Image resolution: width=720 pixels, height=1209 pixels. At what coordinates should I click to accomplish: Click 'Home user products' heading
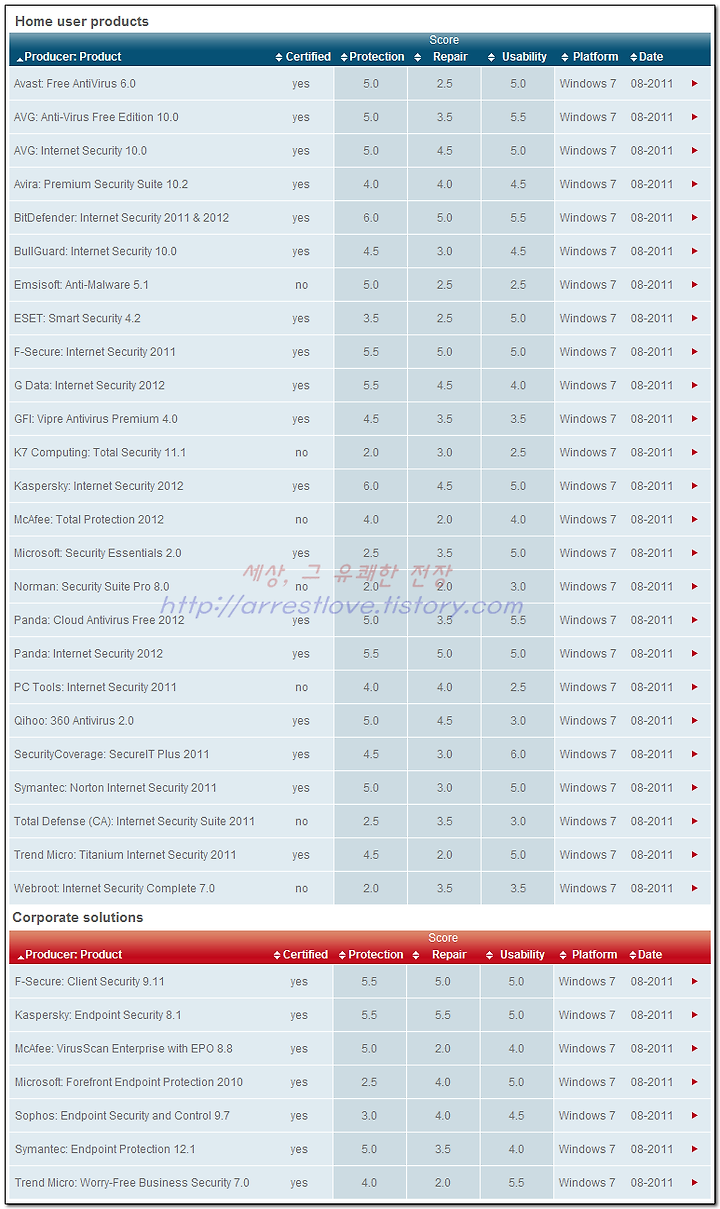(x=82, y=21)
